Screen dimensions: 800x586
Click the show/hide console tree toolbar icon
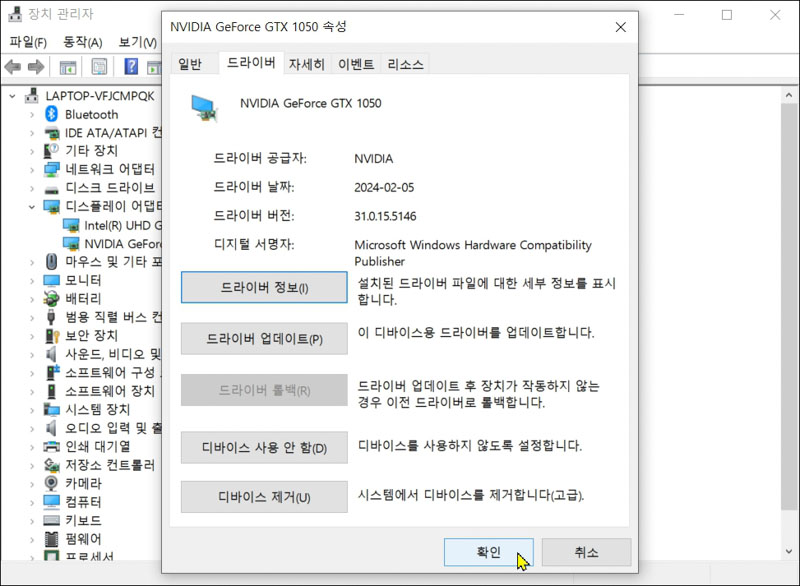coord(67,68)
